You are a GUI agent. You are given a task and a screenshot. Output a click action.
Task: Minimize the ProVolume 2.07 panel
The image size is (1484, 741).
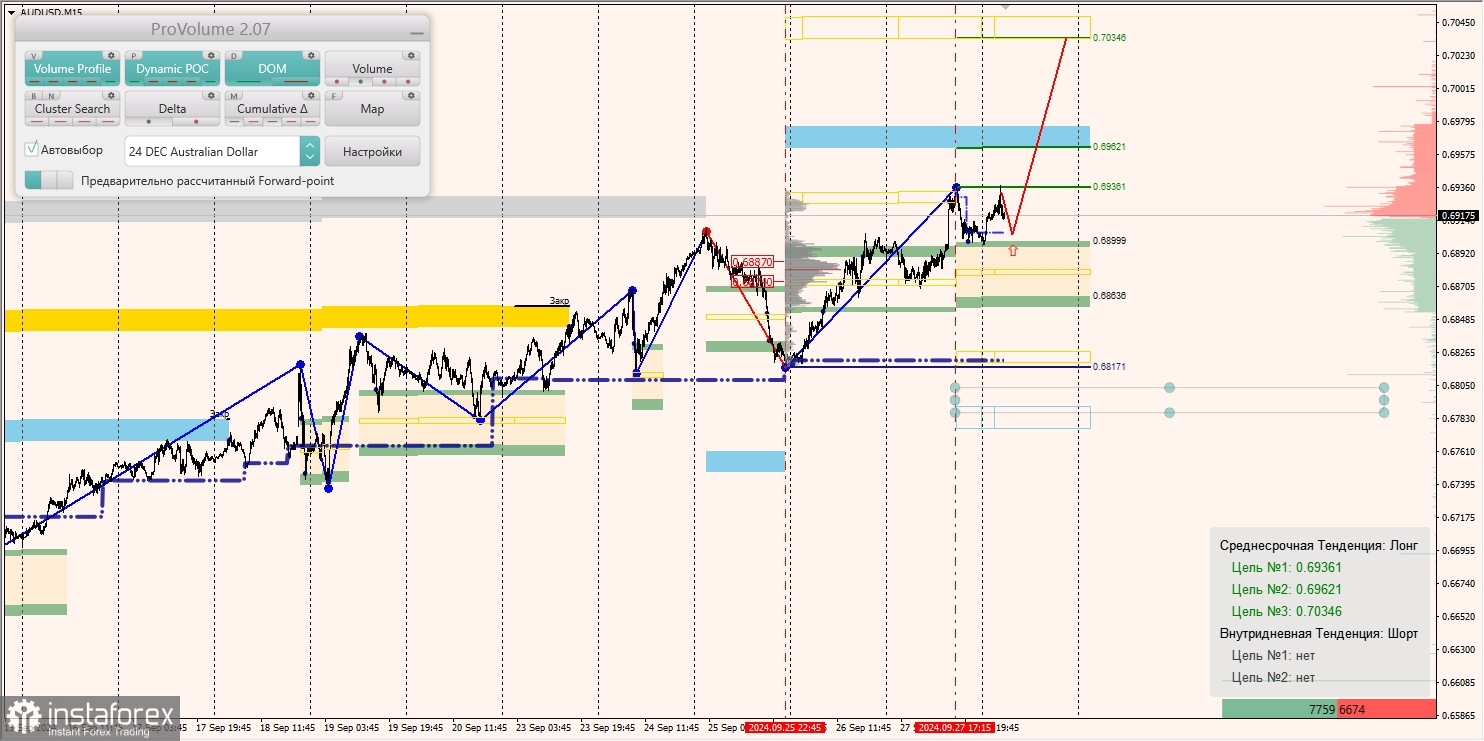point(417,33)
